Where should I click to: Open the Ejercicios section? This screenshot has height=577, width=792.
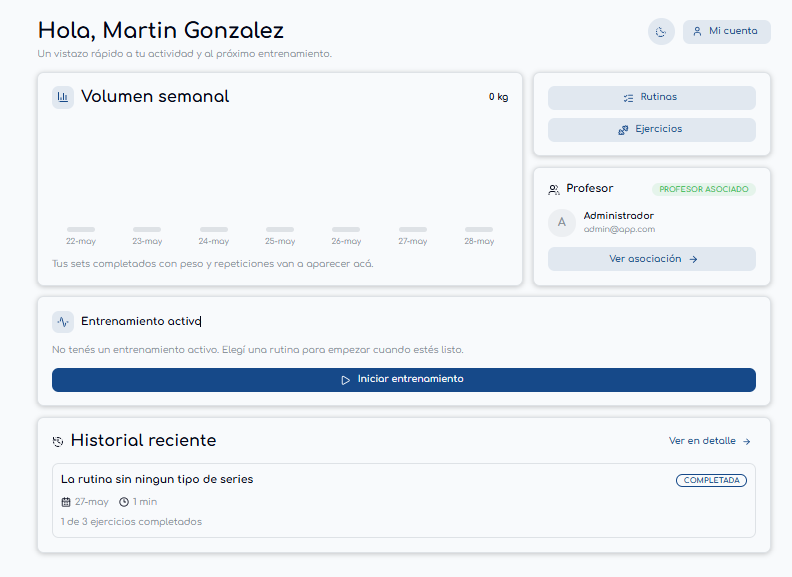652,130
